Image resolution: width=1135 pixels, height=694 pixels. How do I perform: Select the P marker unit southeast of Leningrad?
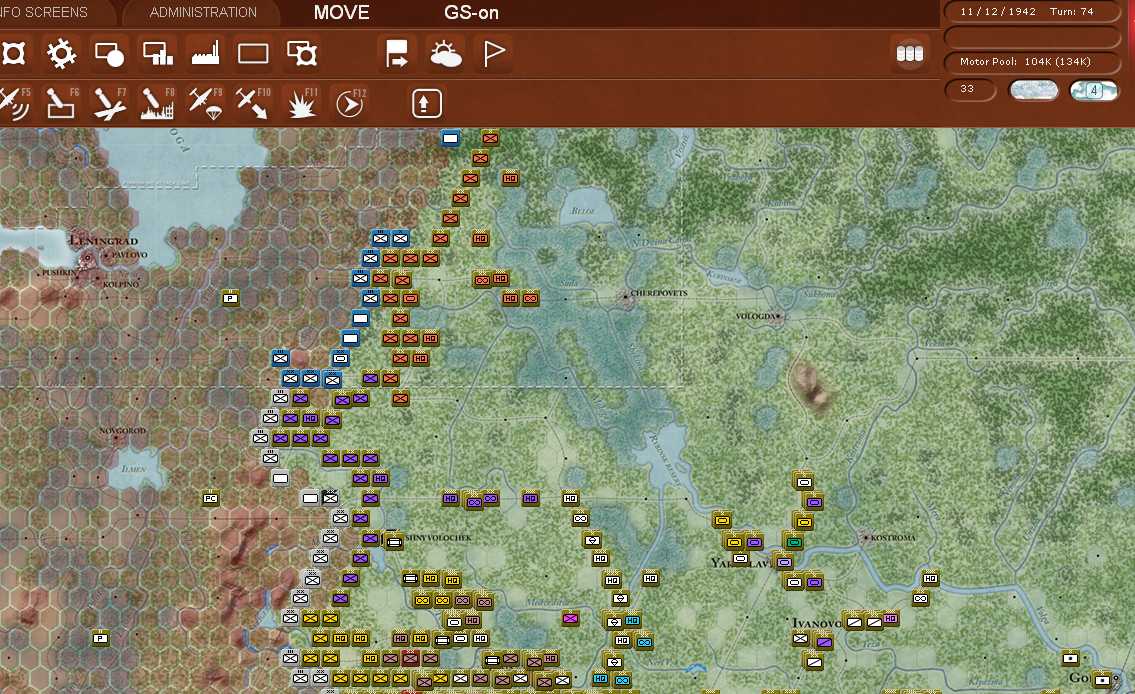[230, 298]
